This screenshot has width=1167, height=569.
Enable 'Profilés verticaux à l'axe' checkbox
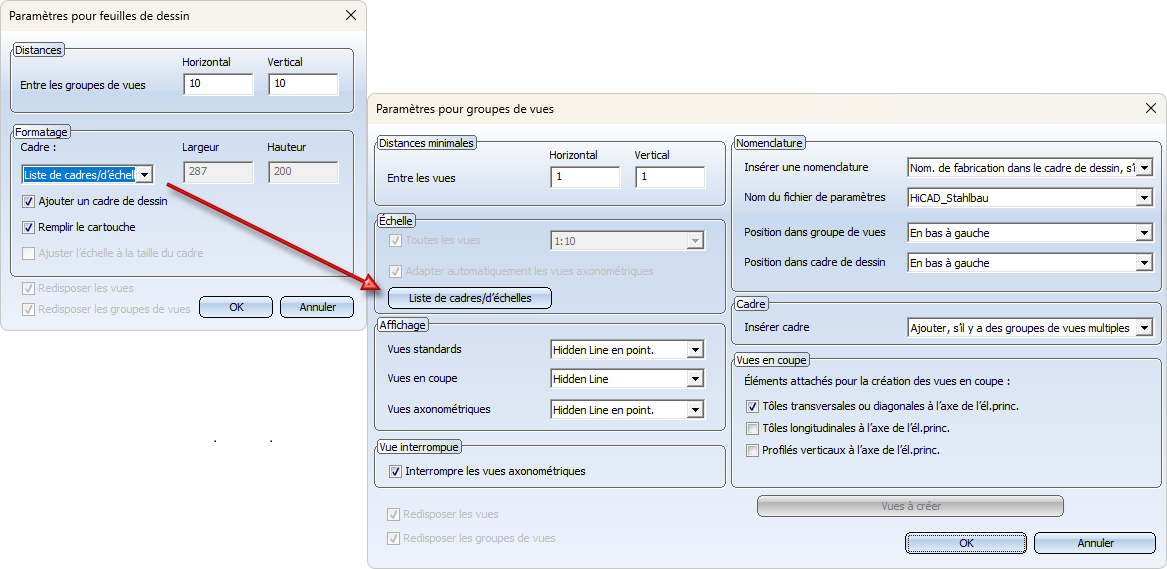click(x=752, y=450)
